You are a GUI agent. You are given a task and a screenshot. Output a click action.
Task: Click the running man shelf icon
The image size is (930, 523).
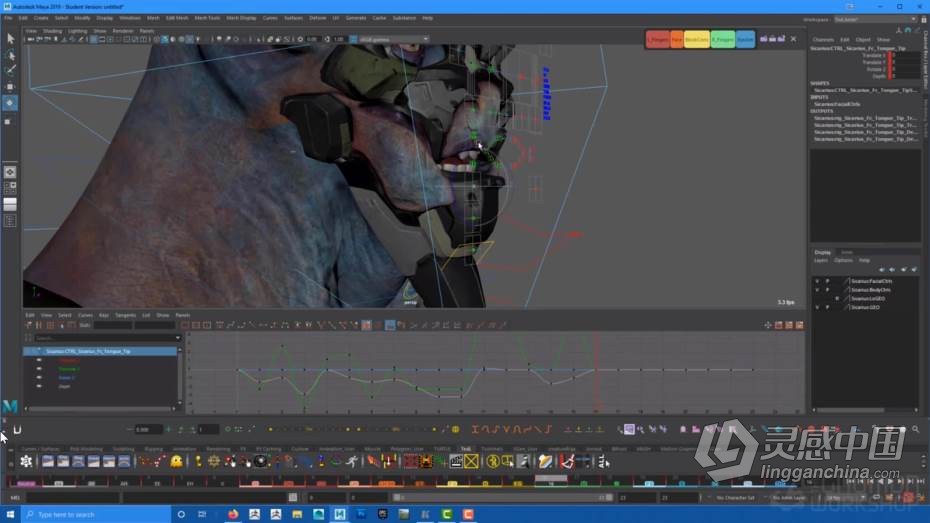pyautogui.click(x=352, y=461)
